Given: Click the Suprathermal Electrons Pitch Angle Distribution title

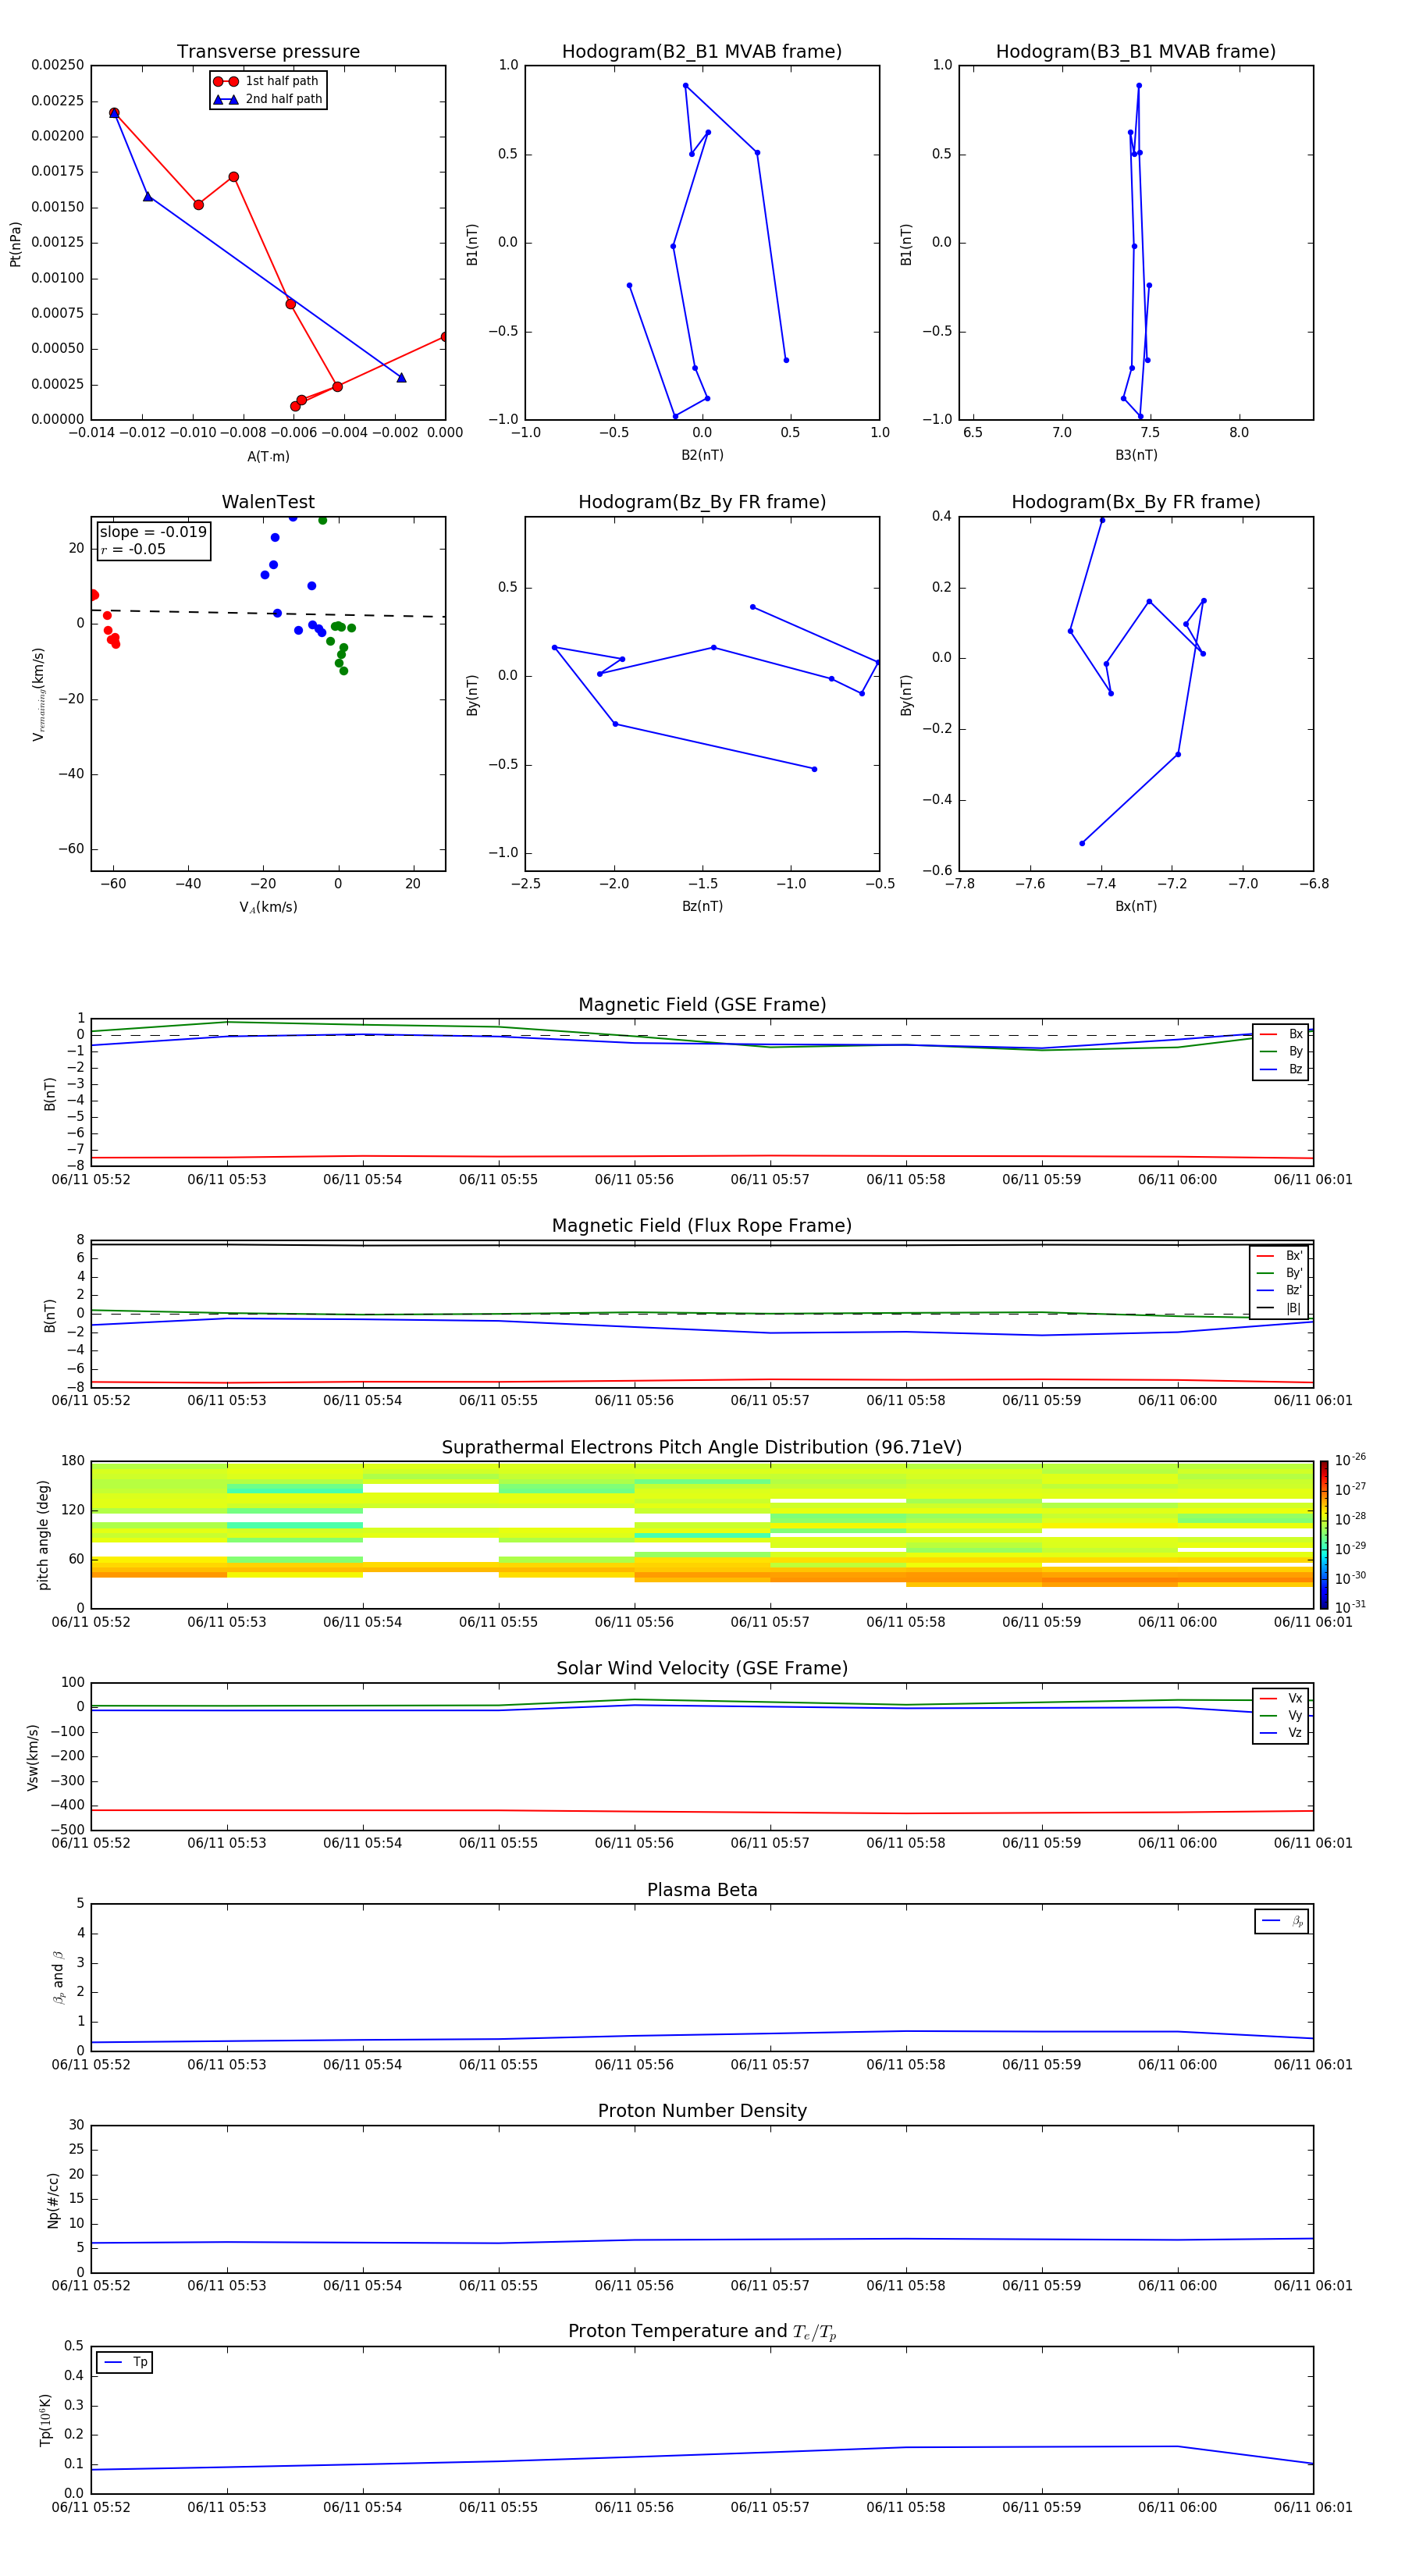Looking at the screenshot, I should click(702, 1447).
